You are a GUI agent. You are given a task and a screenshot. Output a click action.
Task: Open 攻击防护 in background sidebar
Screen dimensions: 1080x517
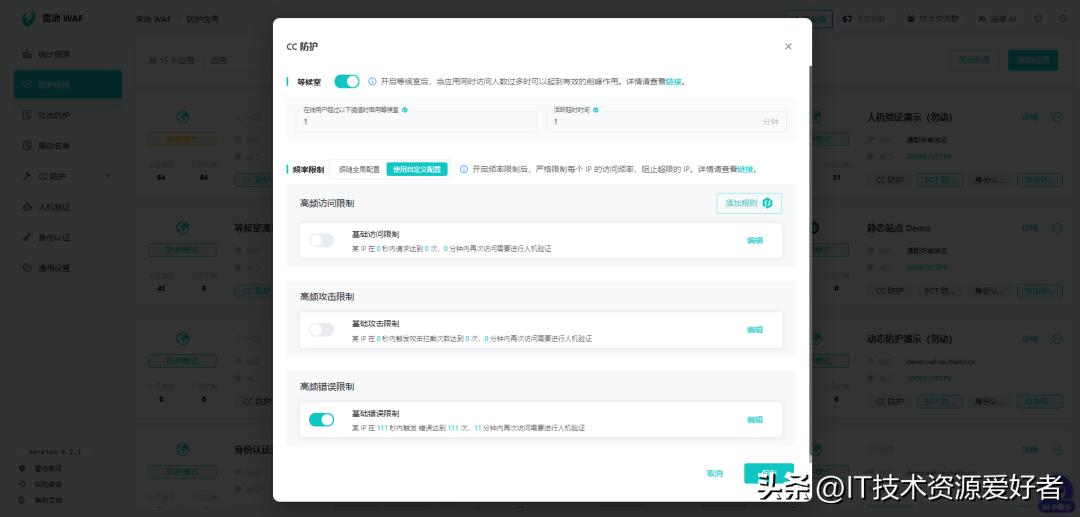[68, 115]
